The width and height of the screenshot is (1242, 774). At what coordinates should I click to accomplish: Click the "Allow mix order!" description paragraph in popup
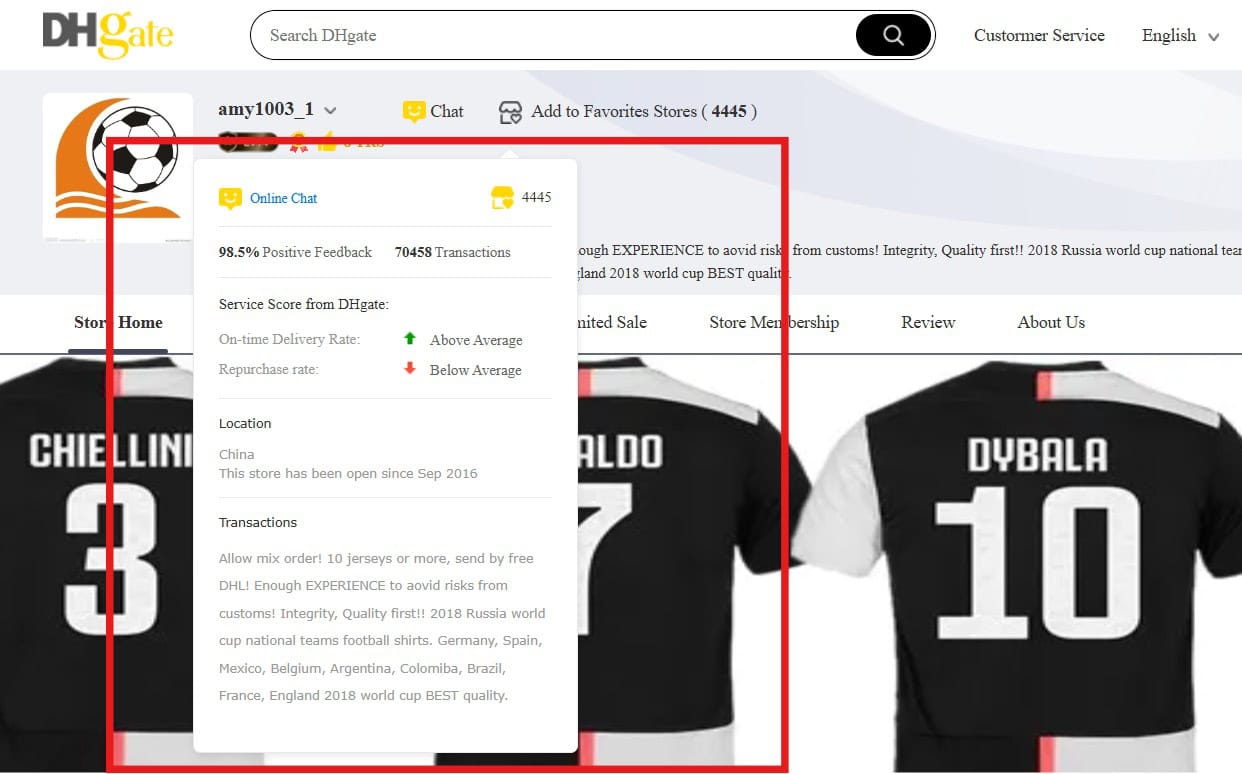coord(383,627)
